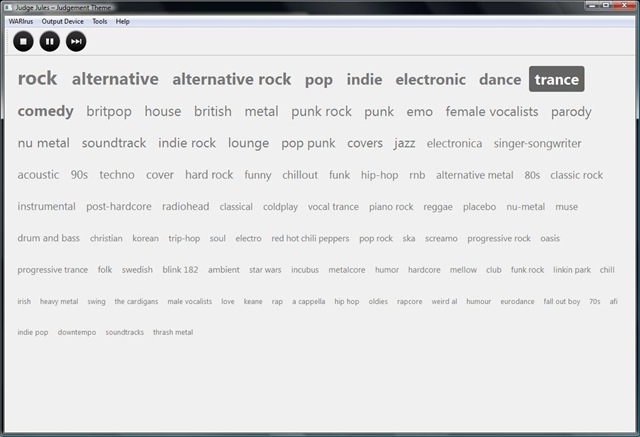Pick the vocal trance tag

click(333, 207)
